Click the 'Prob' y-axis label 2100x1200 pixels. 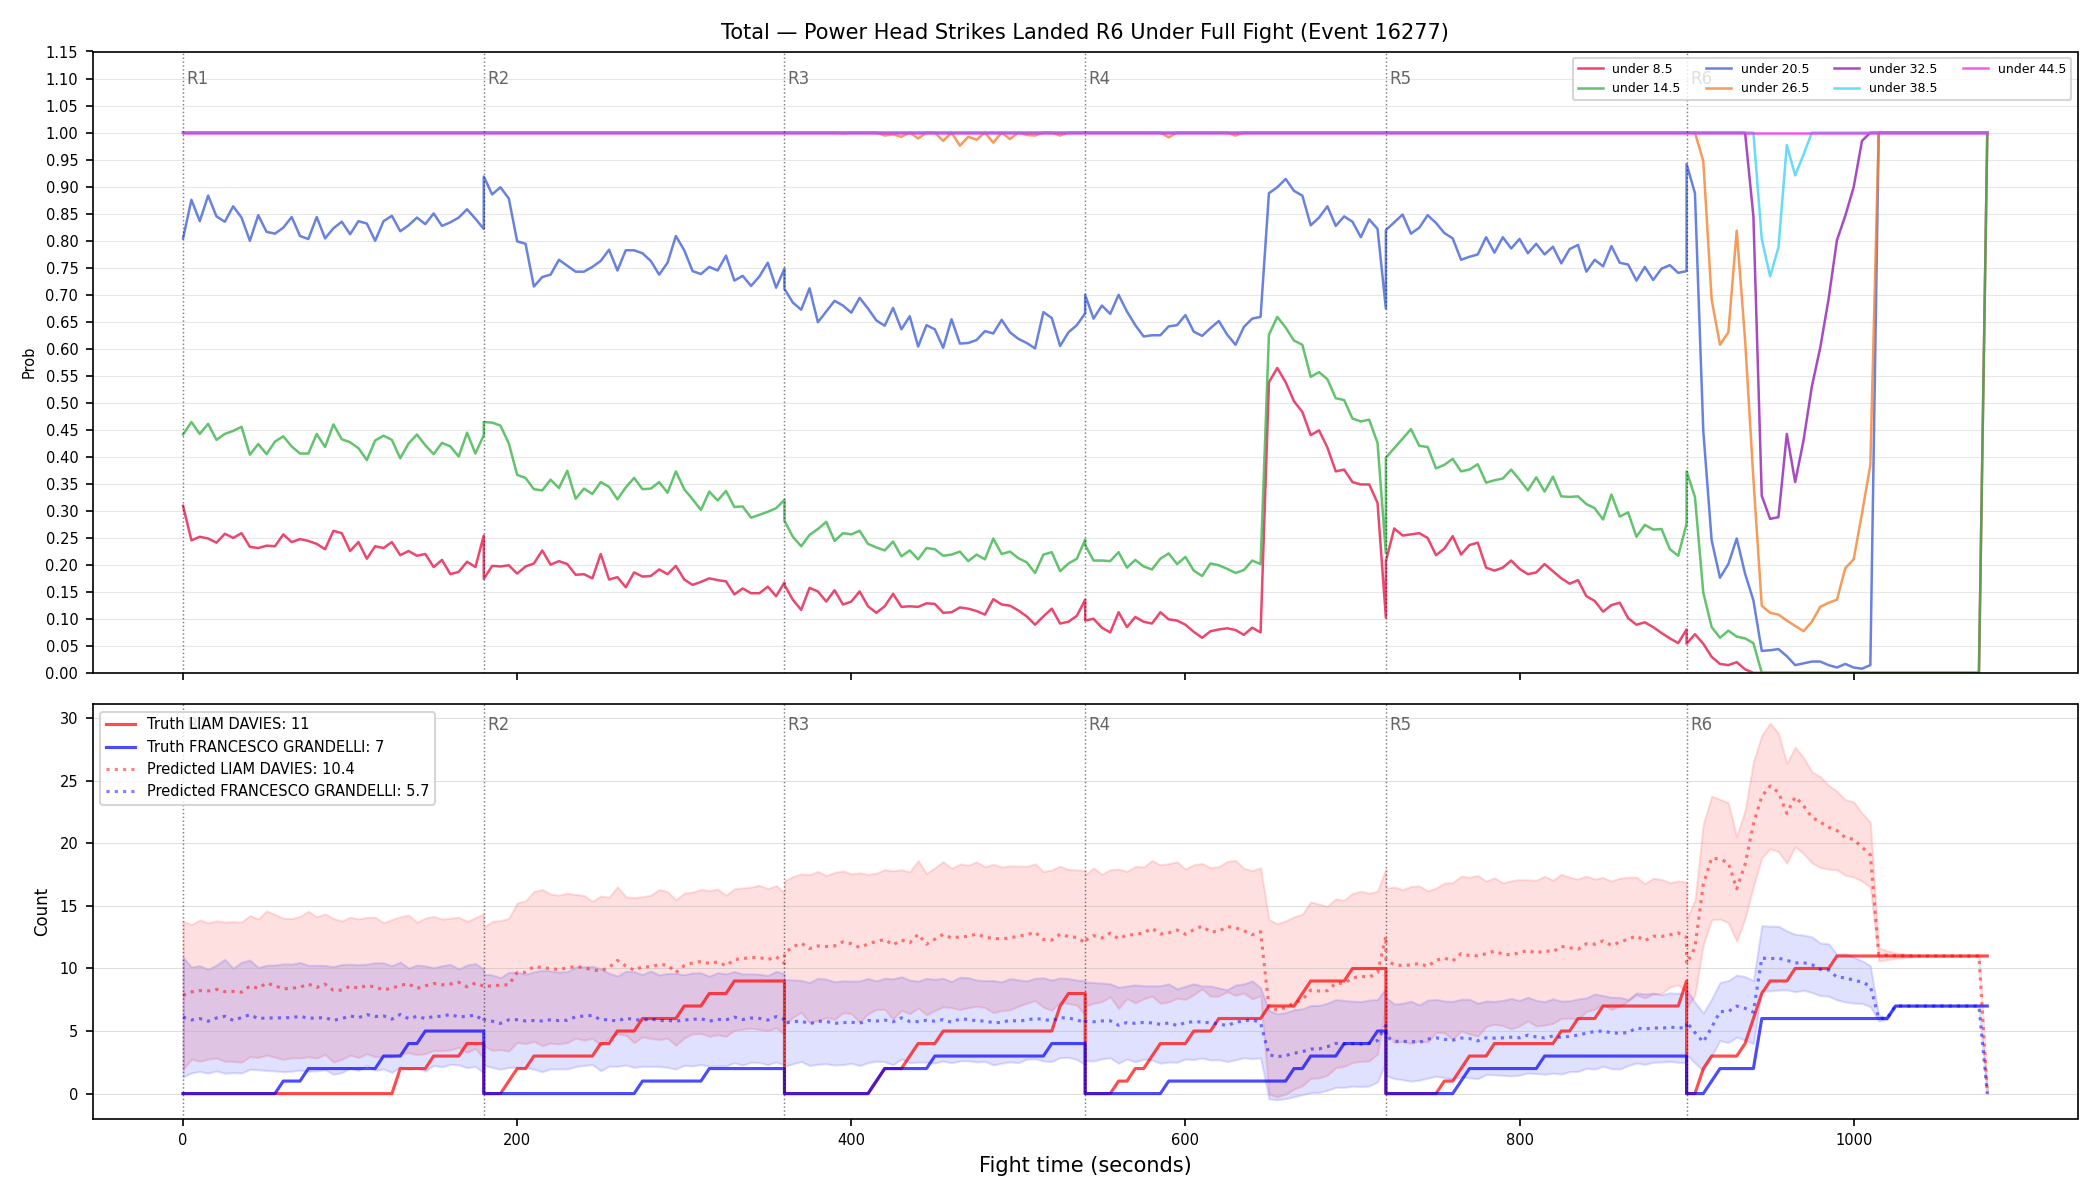28,363
